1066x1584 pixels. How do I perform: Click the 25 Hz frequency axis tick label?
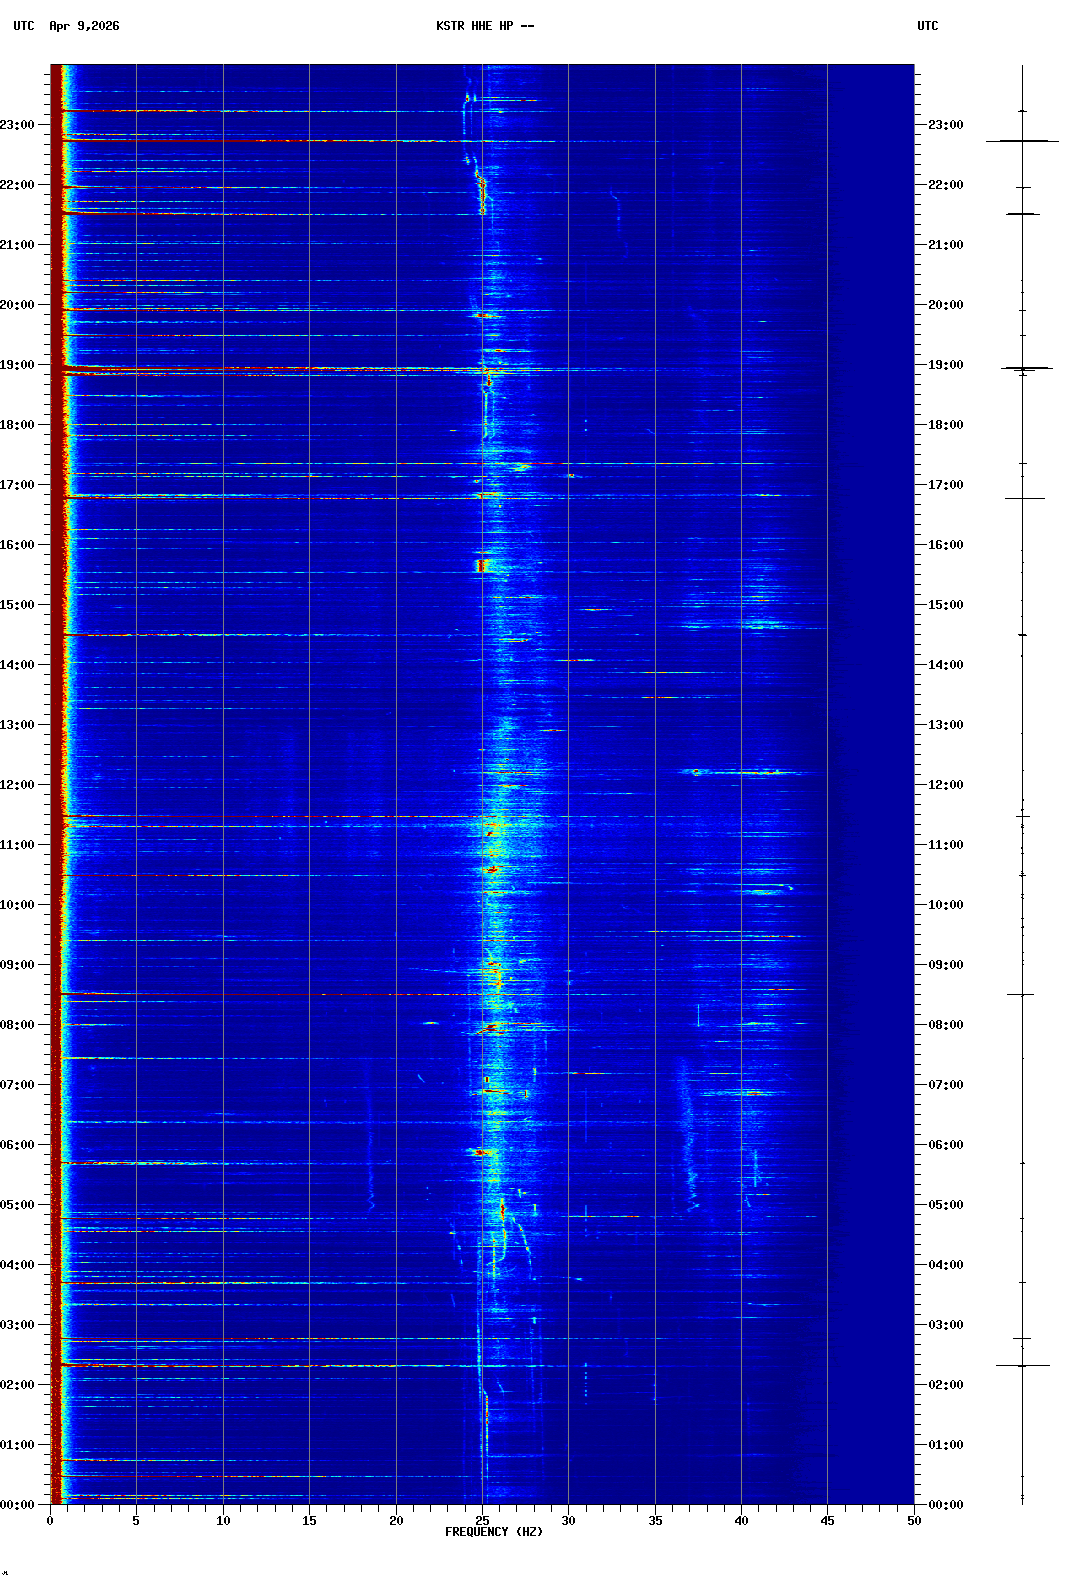(482, 1521)
